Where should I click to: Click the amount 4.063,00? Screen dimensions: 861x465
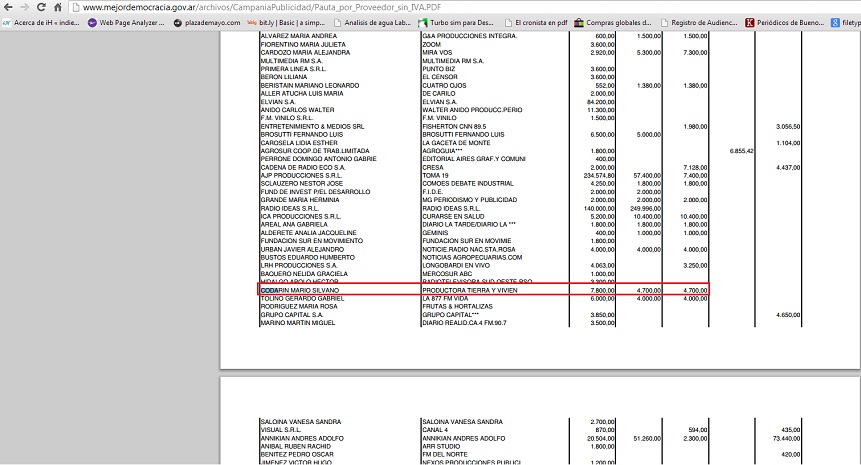click(x=602, y=266)
